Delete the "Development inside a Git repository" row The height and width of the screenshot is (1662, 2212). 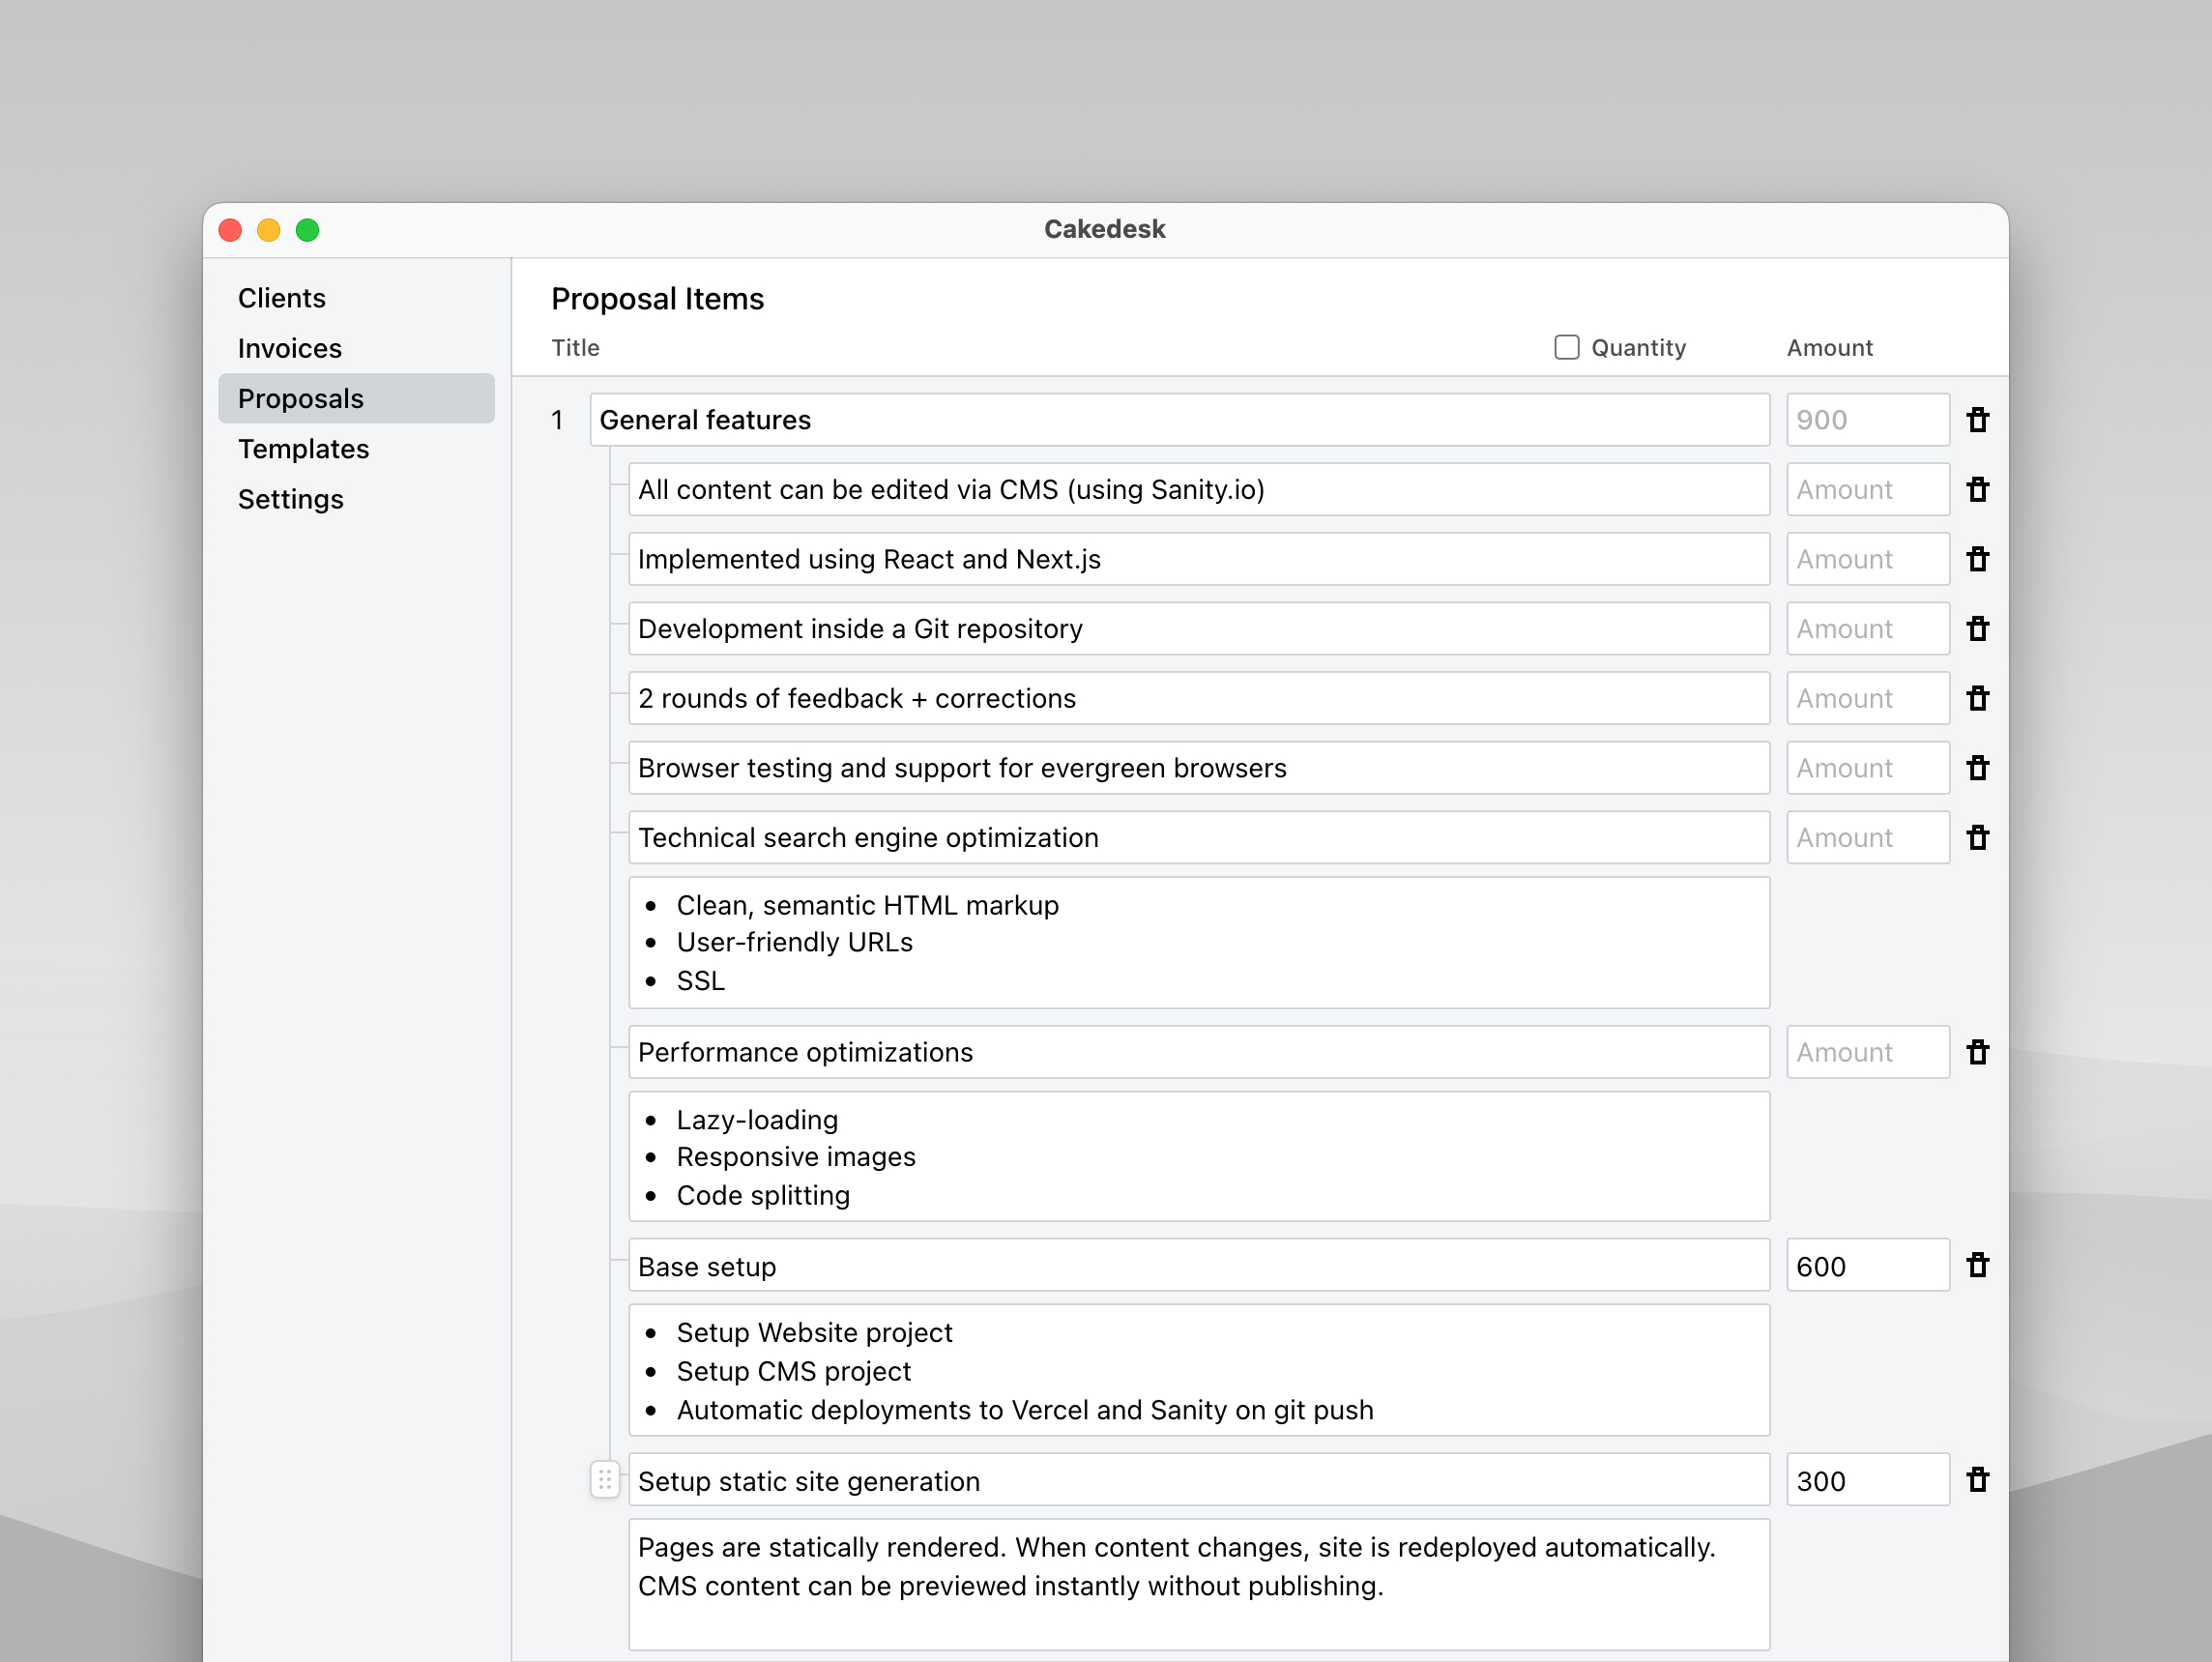[1977, 628]
